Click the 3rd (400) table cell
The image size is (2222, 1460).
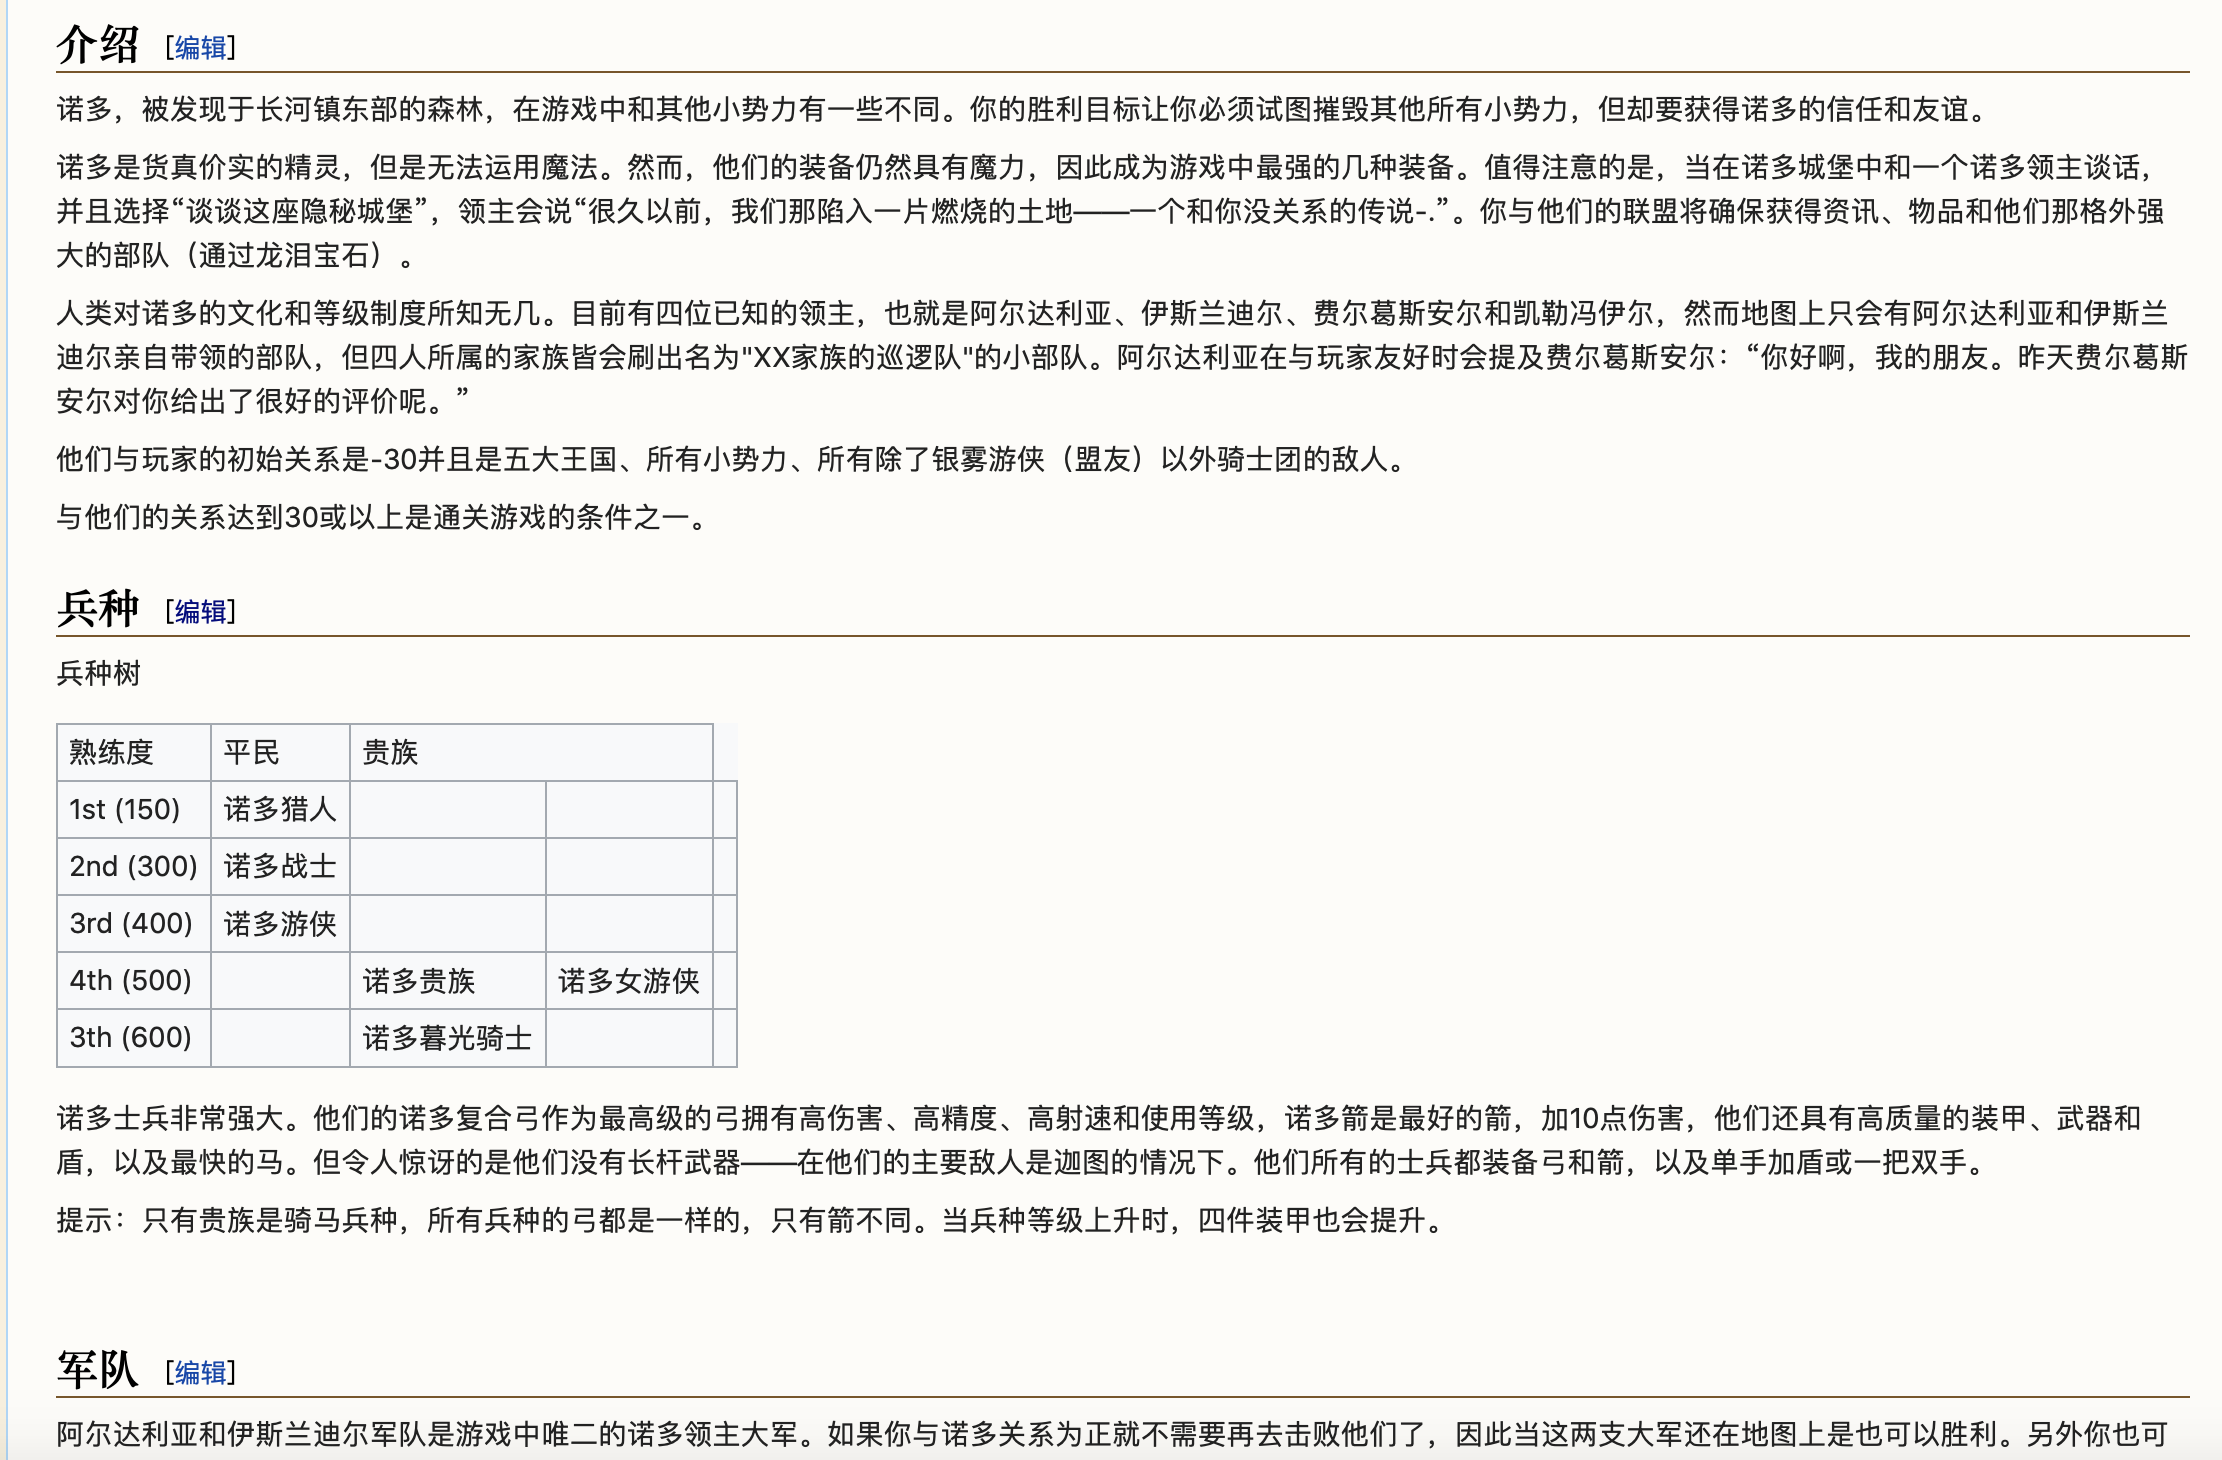134,923
